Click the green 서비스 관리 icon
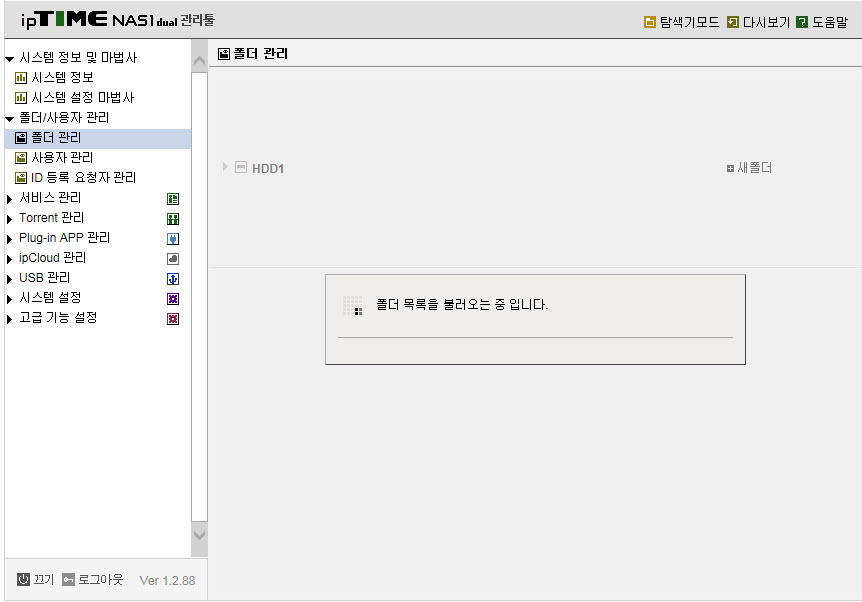 coord(173,198)
